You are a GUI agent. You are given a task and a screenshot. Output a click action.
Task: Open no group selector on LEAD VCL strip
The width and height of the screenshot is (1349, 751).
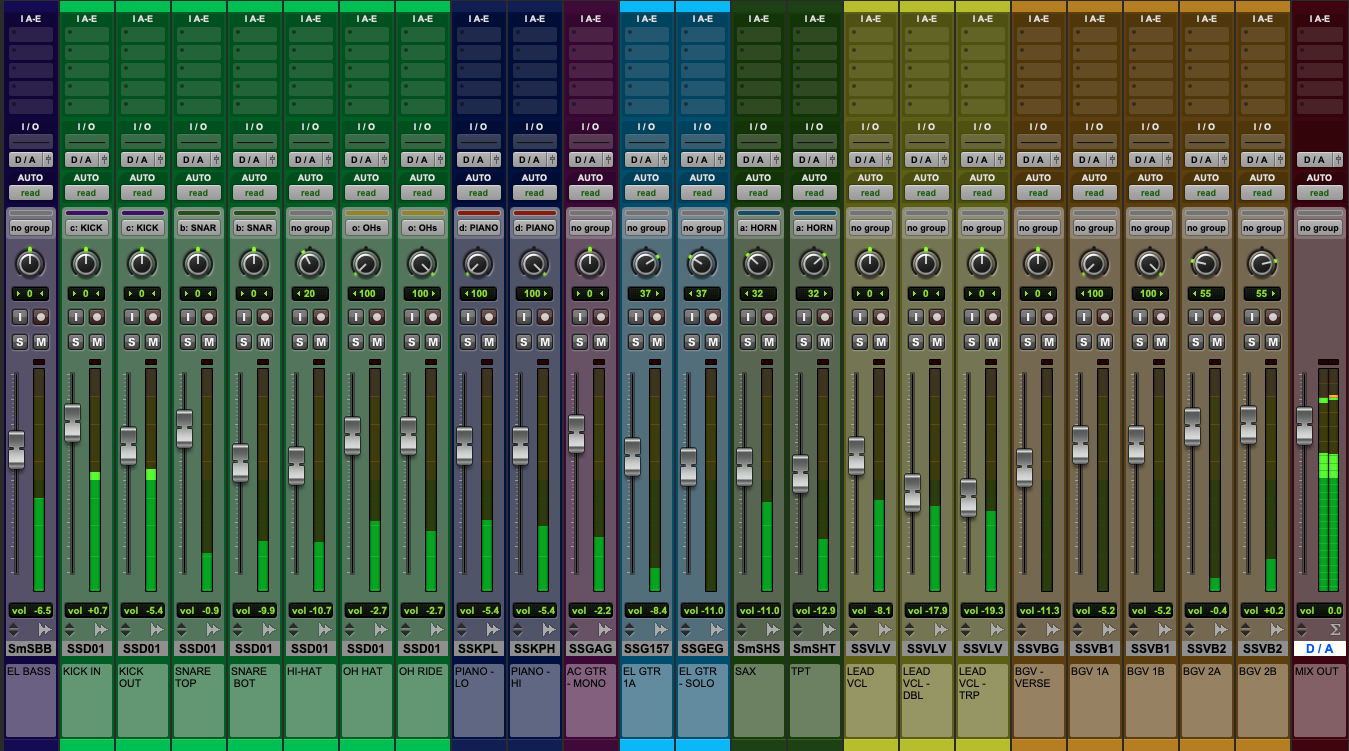coord(871,227)
